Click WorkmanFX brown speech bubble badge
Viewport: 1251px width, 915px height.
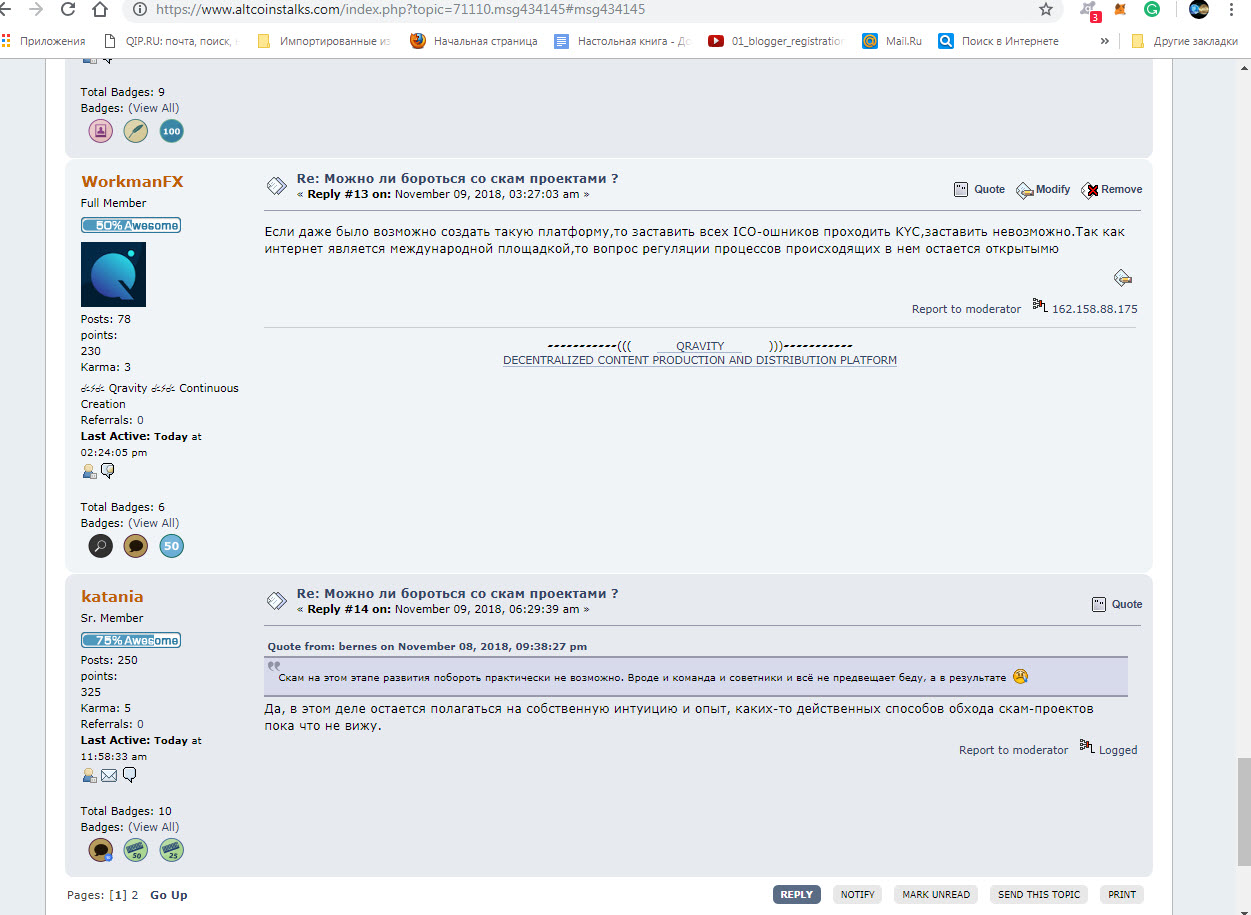[x=136, y=546]
